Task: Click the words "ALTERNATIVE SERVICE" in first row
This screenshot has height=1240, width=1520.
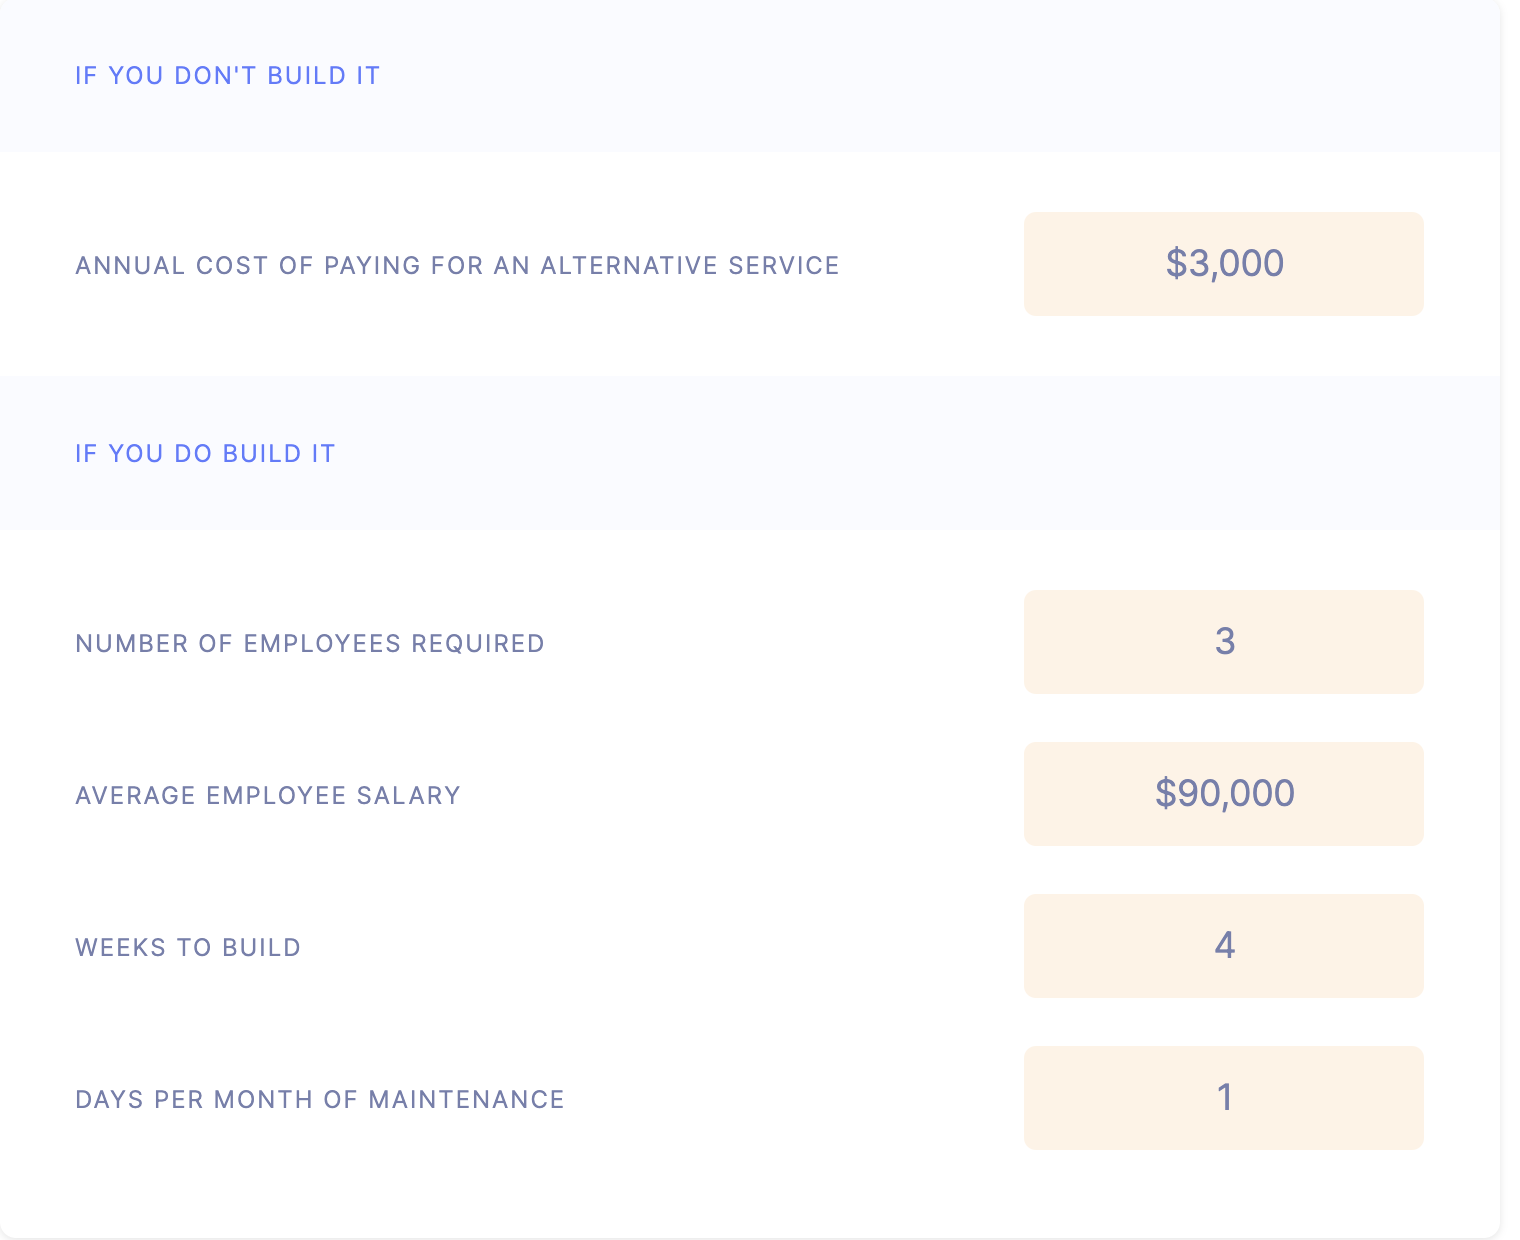Action: (x=690, y=266)
